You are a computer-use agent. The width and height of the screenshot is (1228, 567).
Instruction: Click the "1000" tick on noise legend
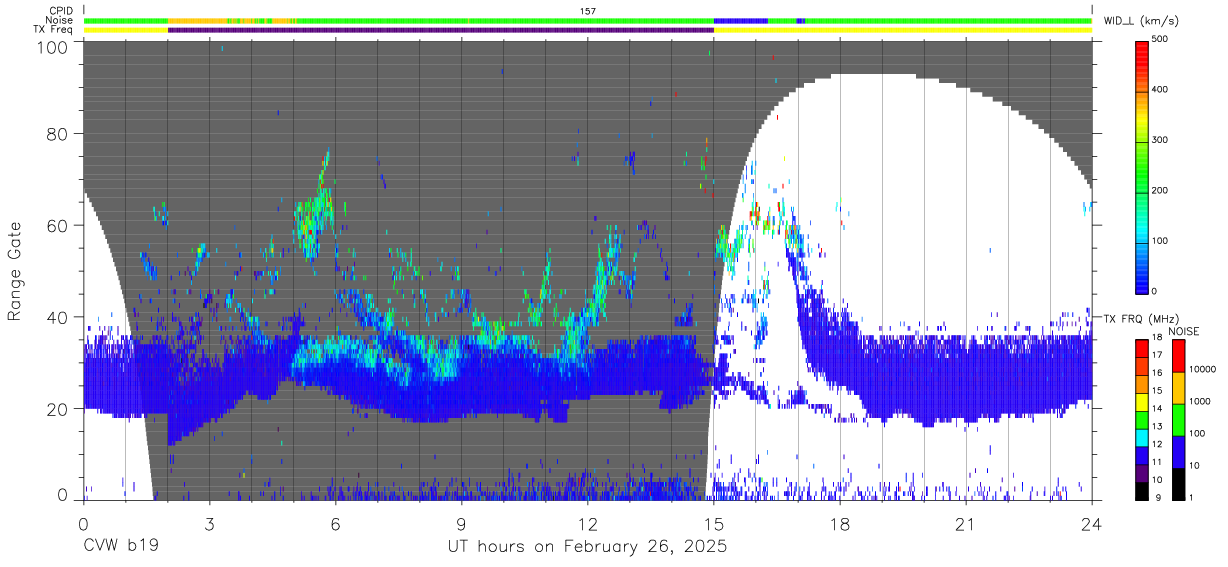(1201, 401)
